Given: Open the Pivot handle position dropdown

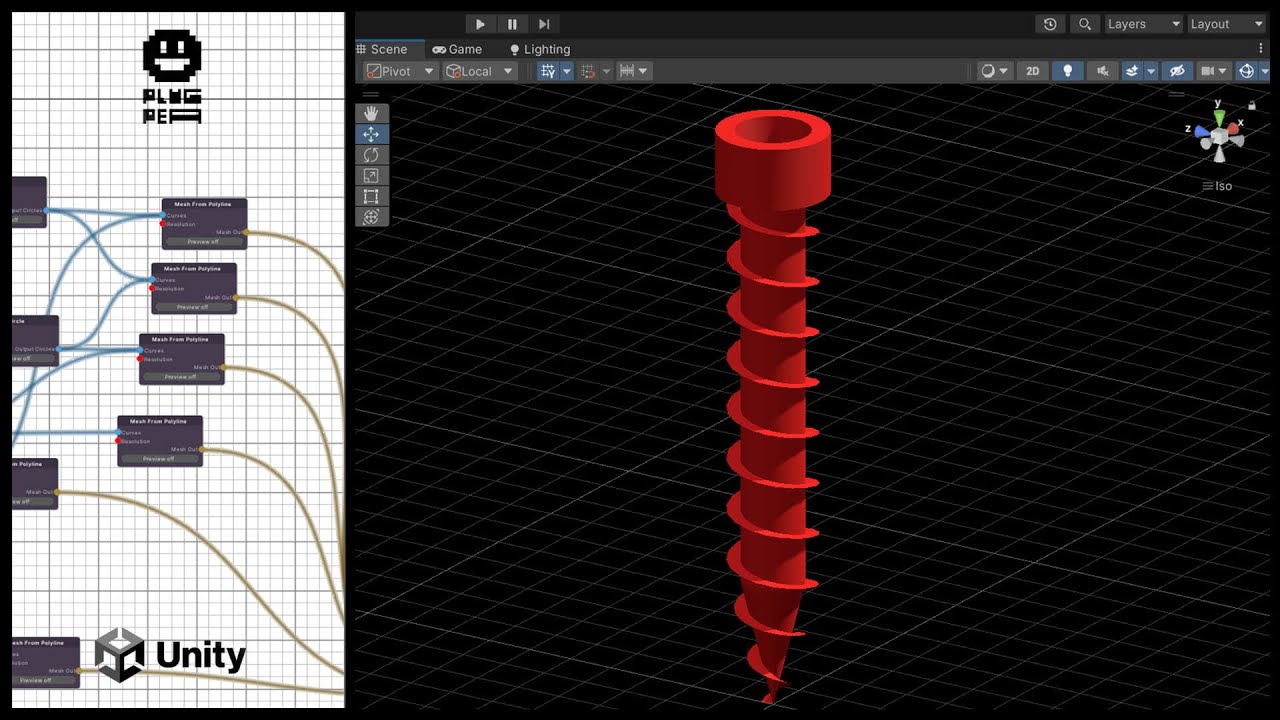Looking at the screenshot, I should (x=400, y=71).
